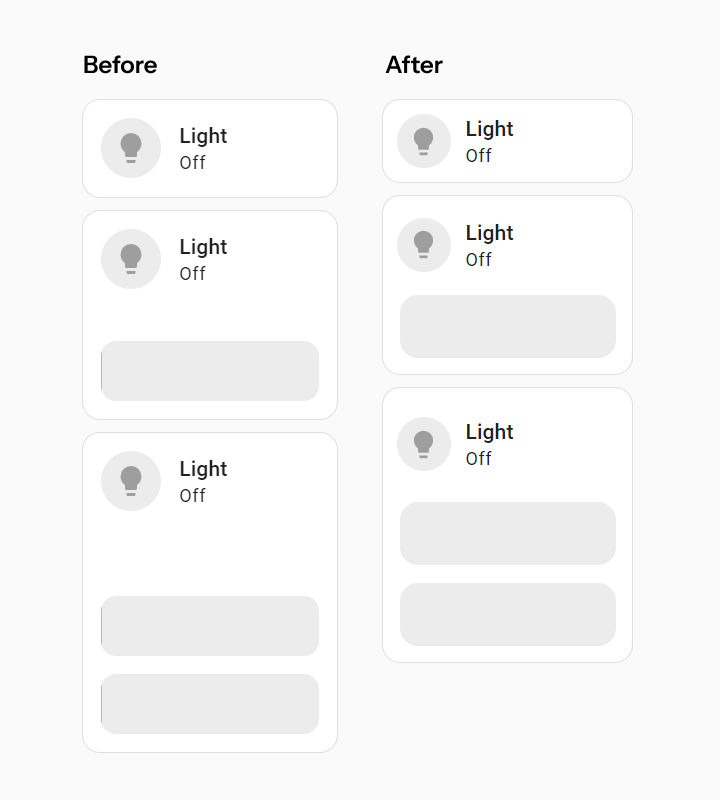Click the Light label on the second After card
The image size is (720, 800).
coord(489,233)
